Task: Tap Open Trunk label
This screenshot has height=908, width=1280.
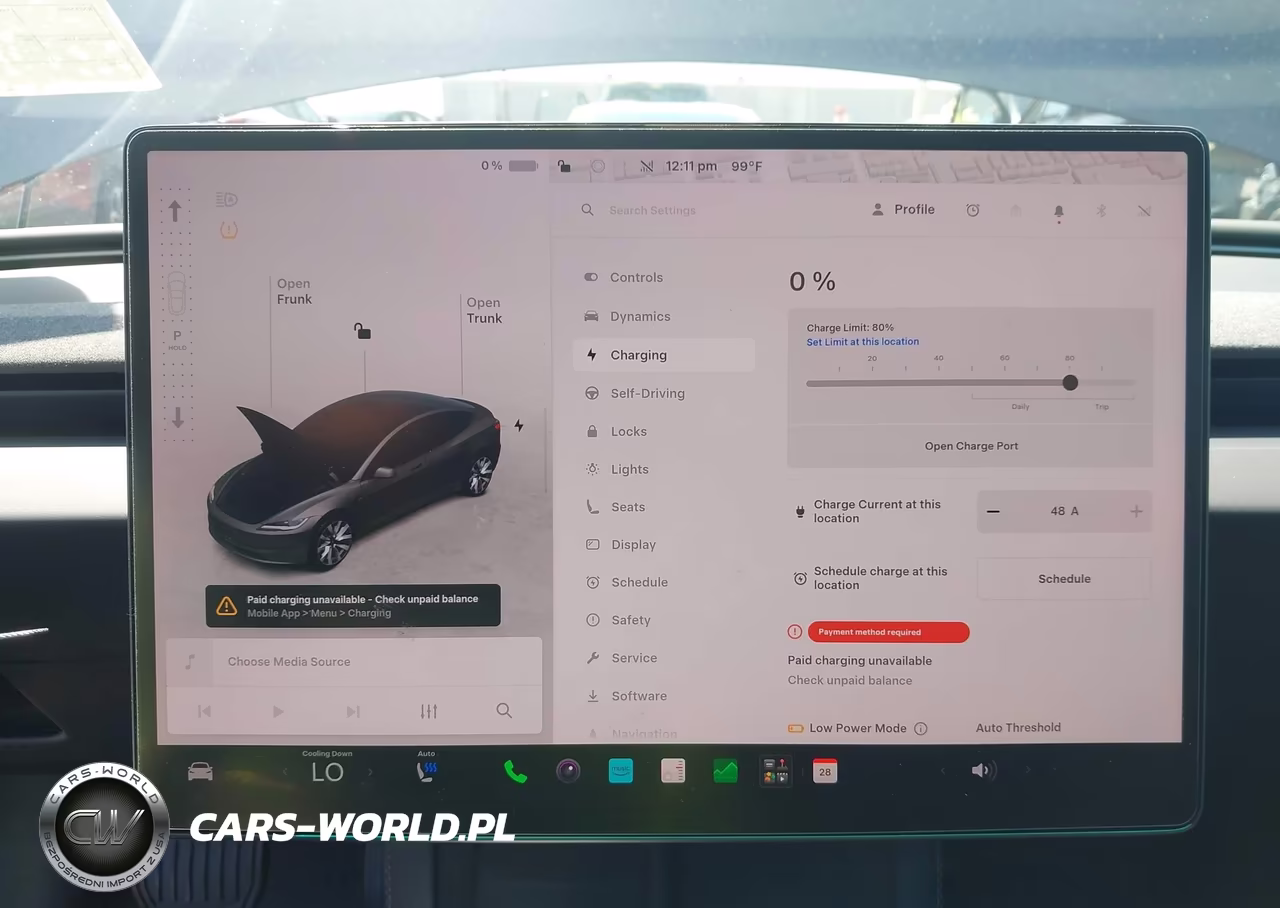Action: coord(484,310)
